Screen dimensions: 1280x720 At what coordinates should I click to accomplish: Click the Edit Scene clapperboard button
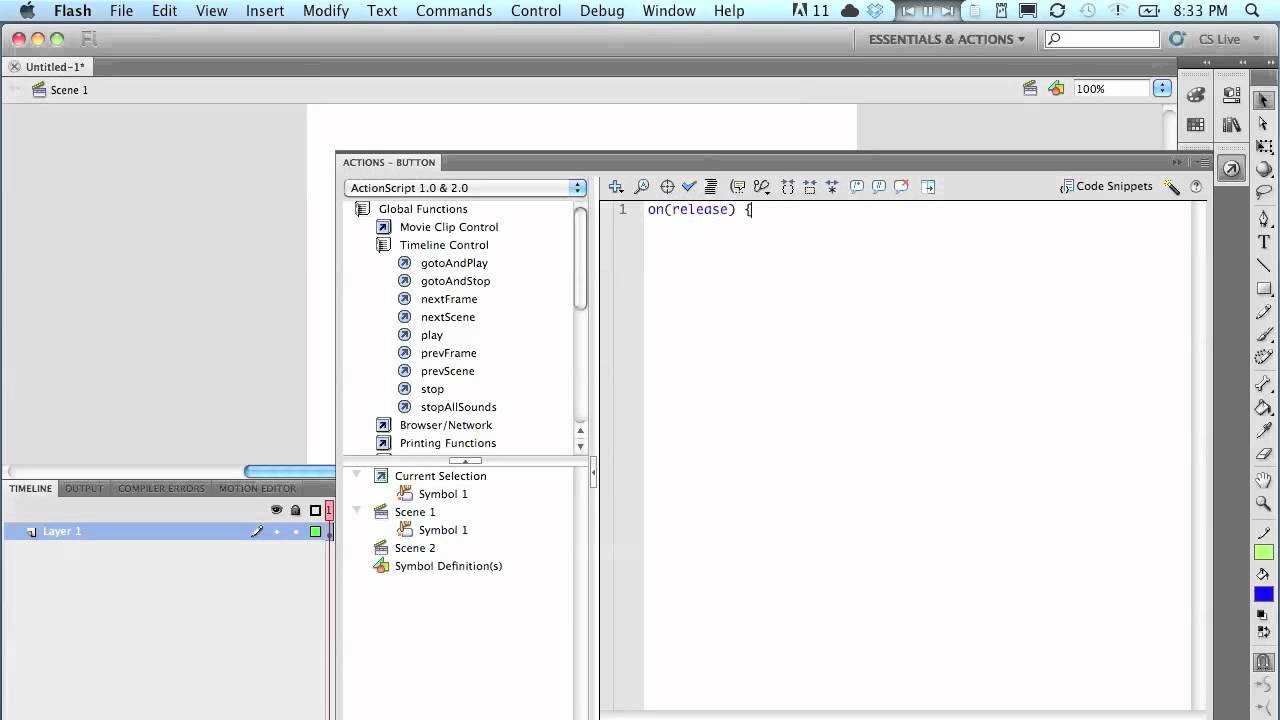coord(1030,89)
